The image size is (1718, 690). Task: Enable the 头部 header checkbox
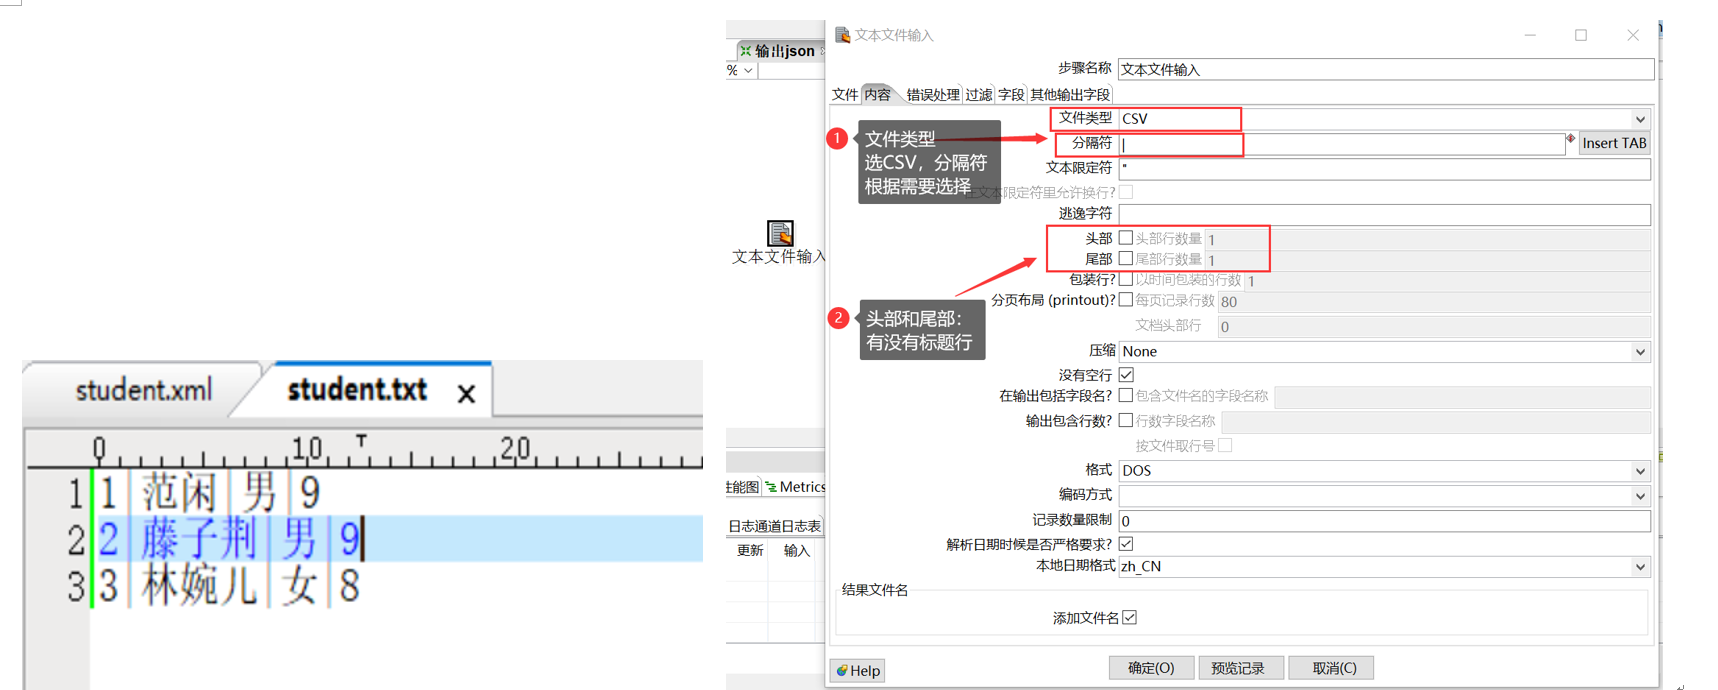click(x=1126, y=238)
